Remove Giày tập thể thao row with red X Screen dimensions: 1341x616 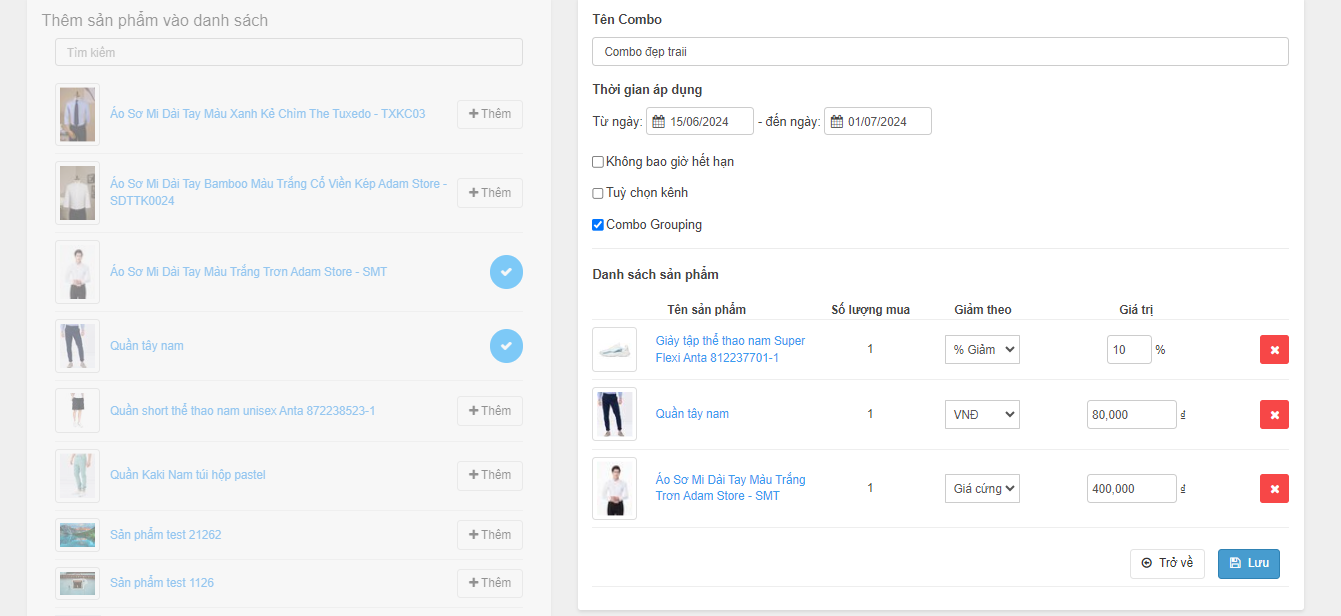tap(1274, 350)
